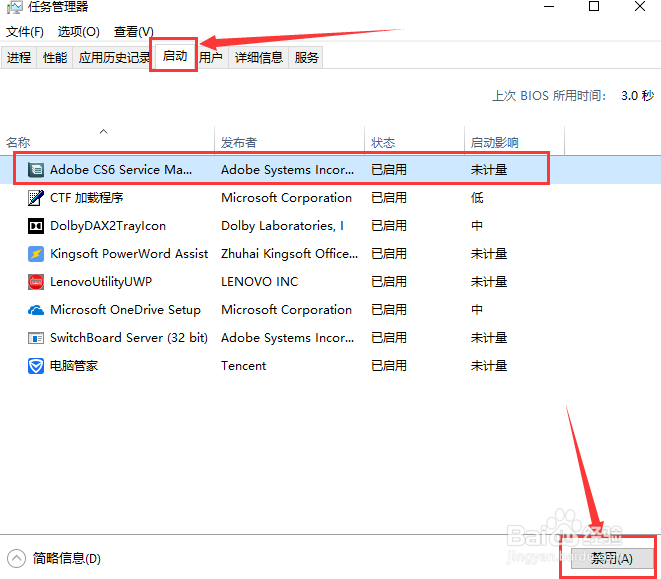Click the Kingsoft PowerWord Assist icon
This screenshot has height=579, width=661.
tap(36, 254)
